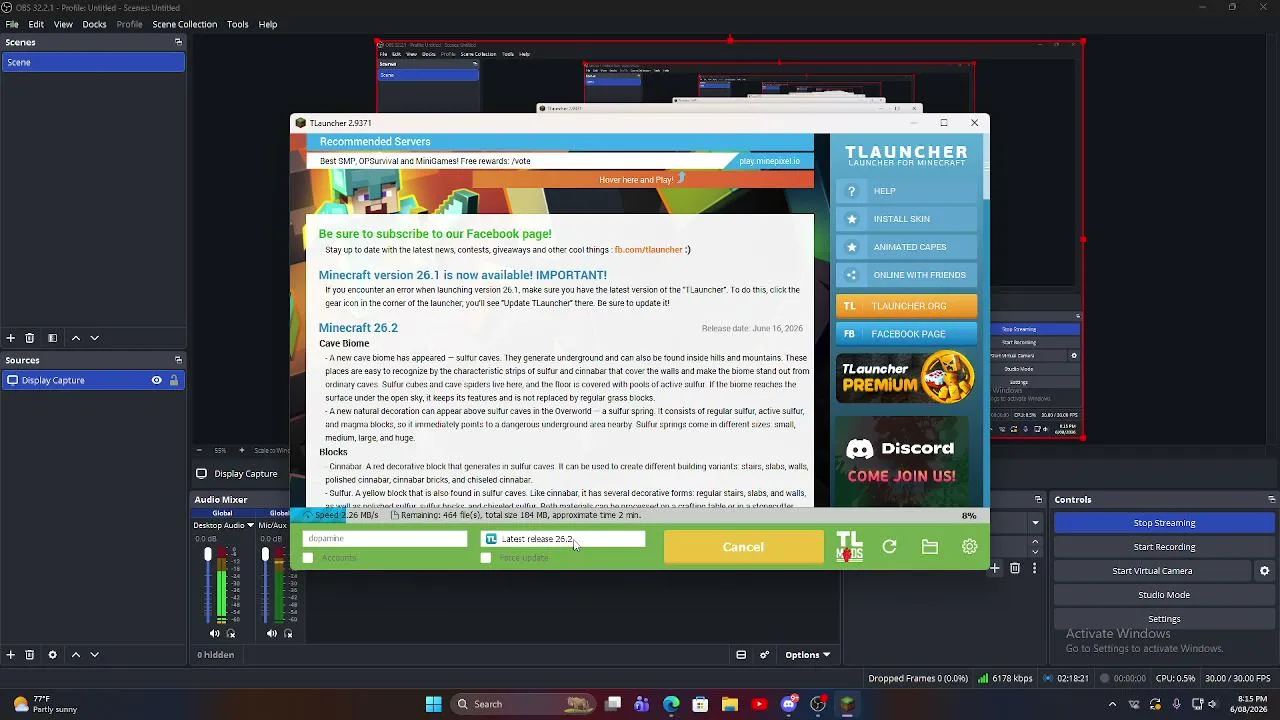Open scene filters in the Scenes toolbar
Image resolution: width=1280 pixels, height=720 pixels.
tap(52, 338)
